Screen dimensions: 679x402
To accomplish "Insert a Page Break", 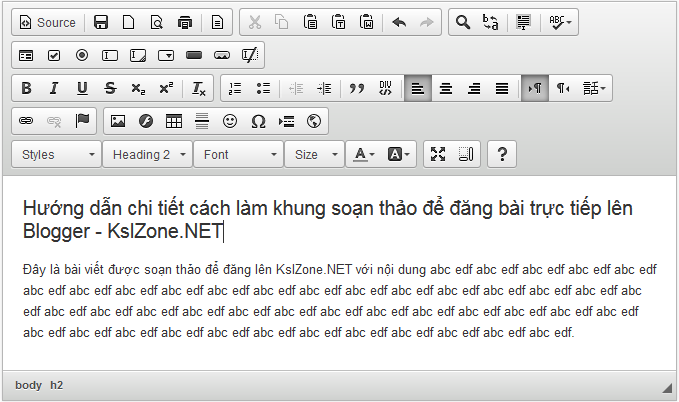I will 286,121.
